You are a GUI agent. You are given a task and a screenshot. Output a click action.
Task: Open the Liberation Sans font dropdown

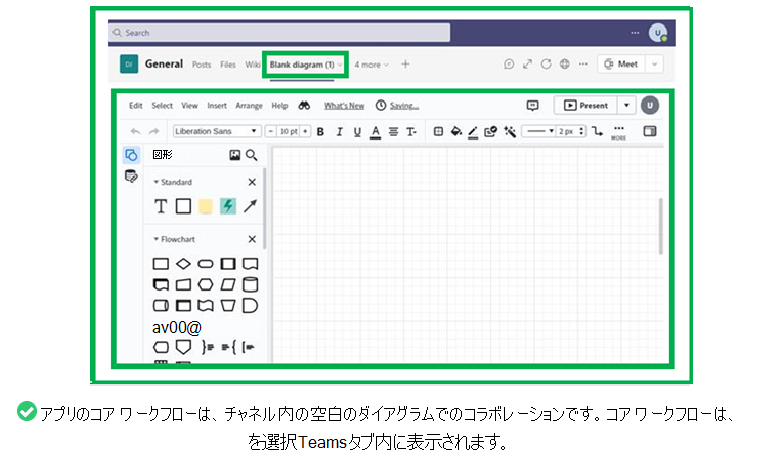(216, 131)
